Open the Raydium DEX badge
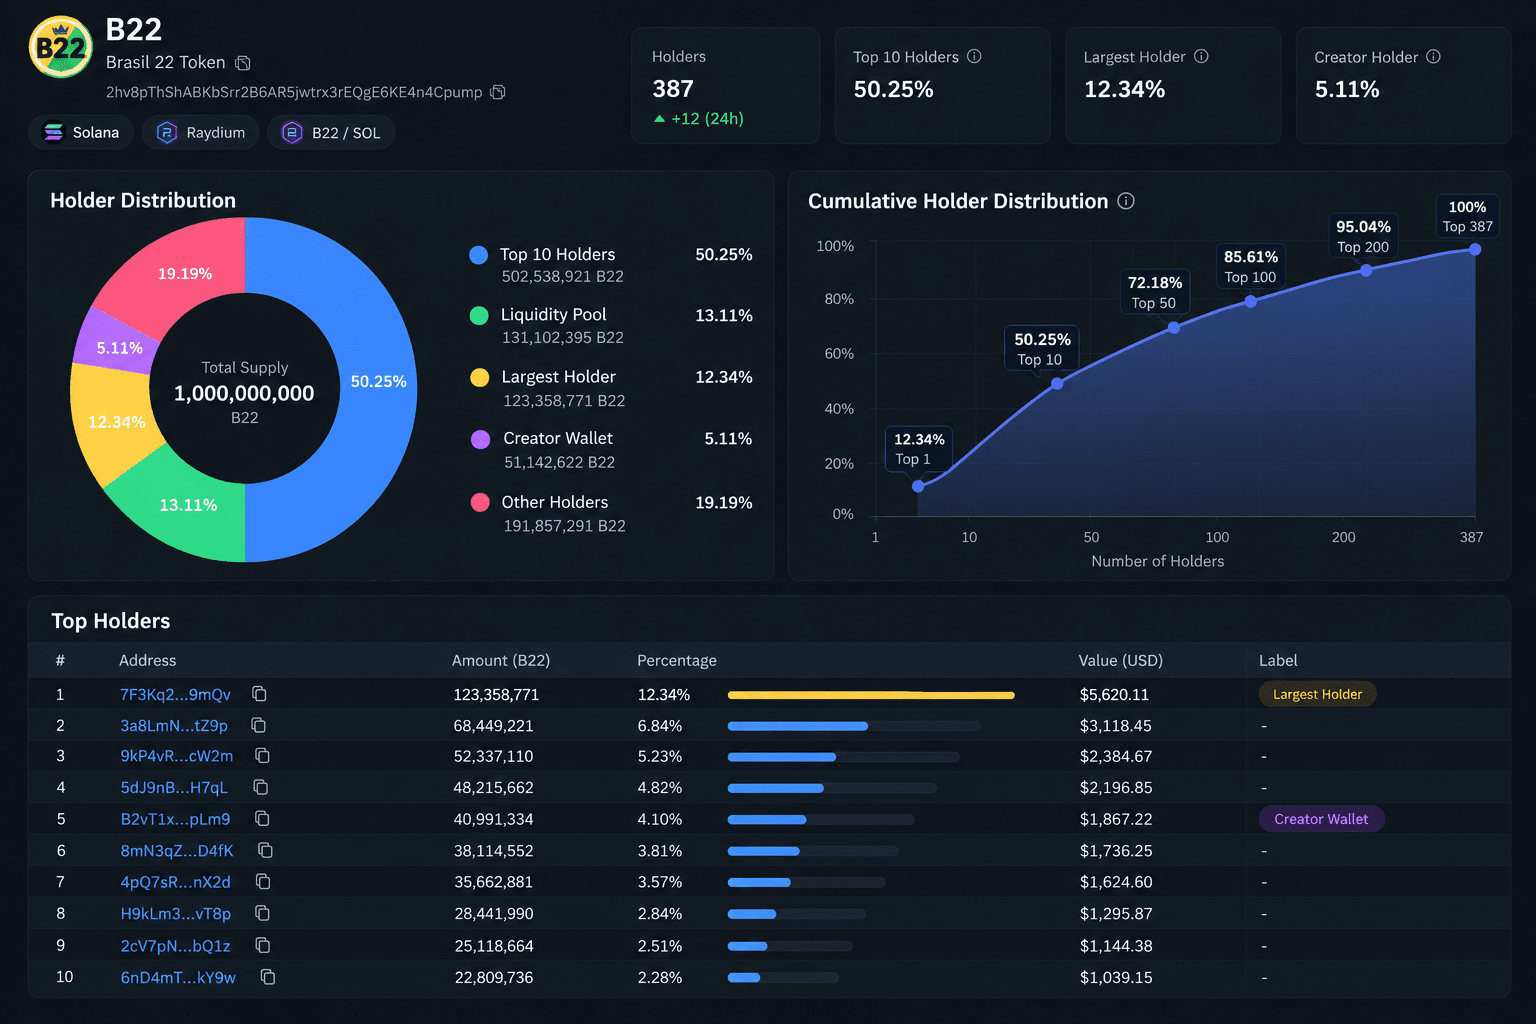 [x=200, y=132]
